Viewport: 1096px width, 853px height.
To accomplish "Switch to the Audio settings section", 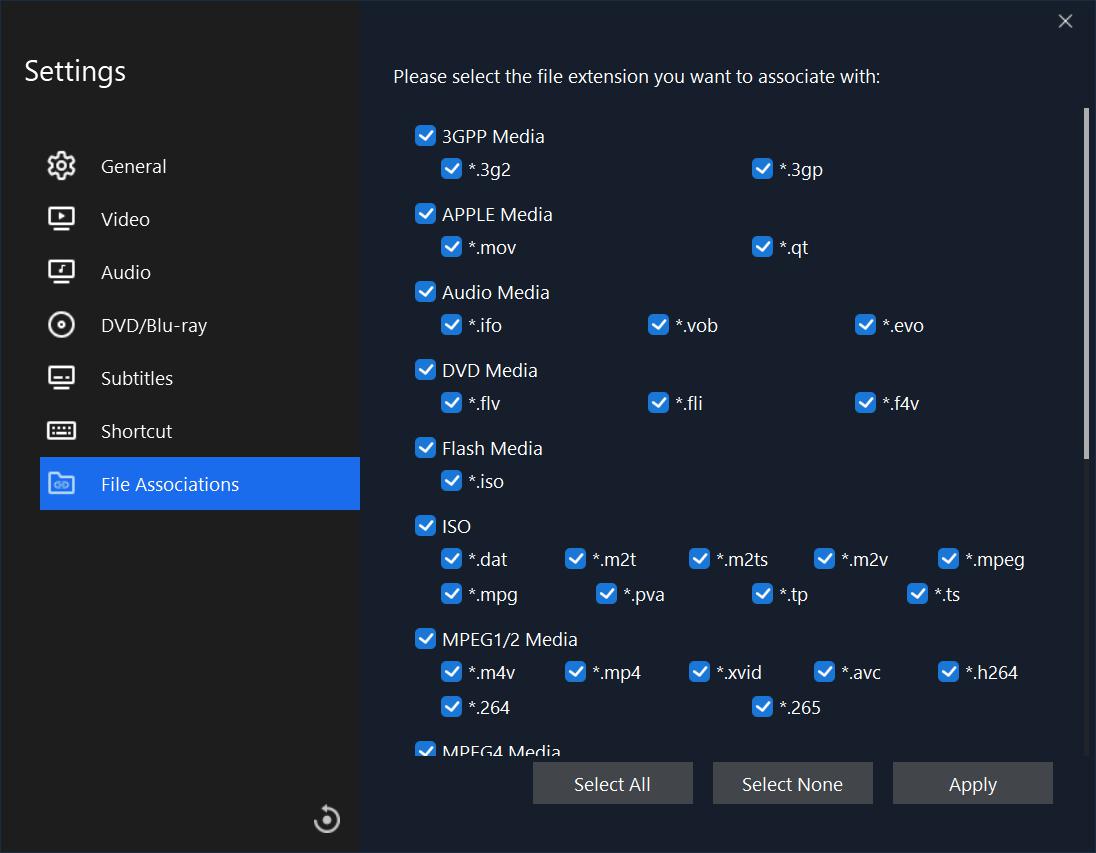I will [x=125, y=272].
